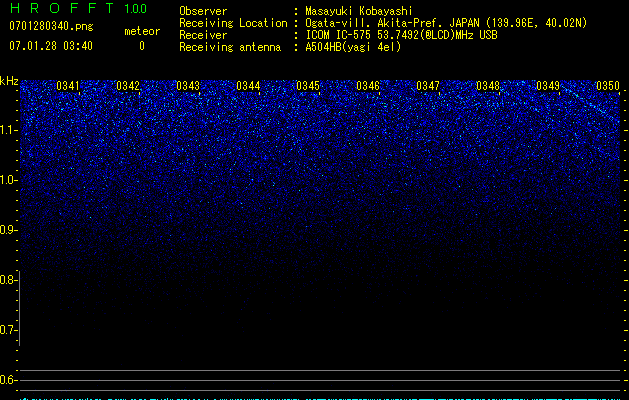Click the 1.0 kHz axis label
This screenshot has height=400, width=629.
[x=9, y=180]
